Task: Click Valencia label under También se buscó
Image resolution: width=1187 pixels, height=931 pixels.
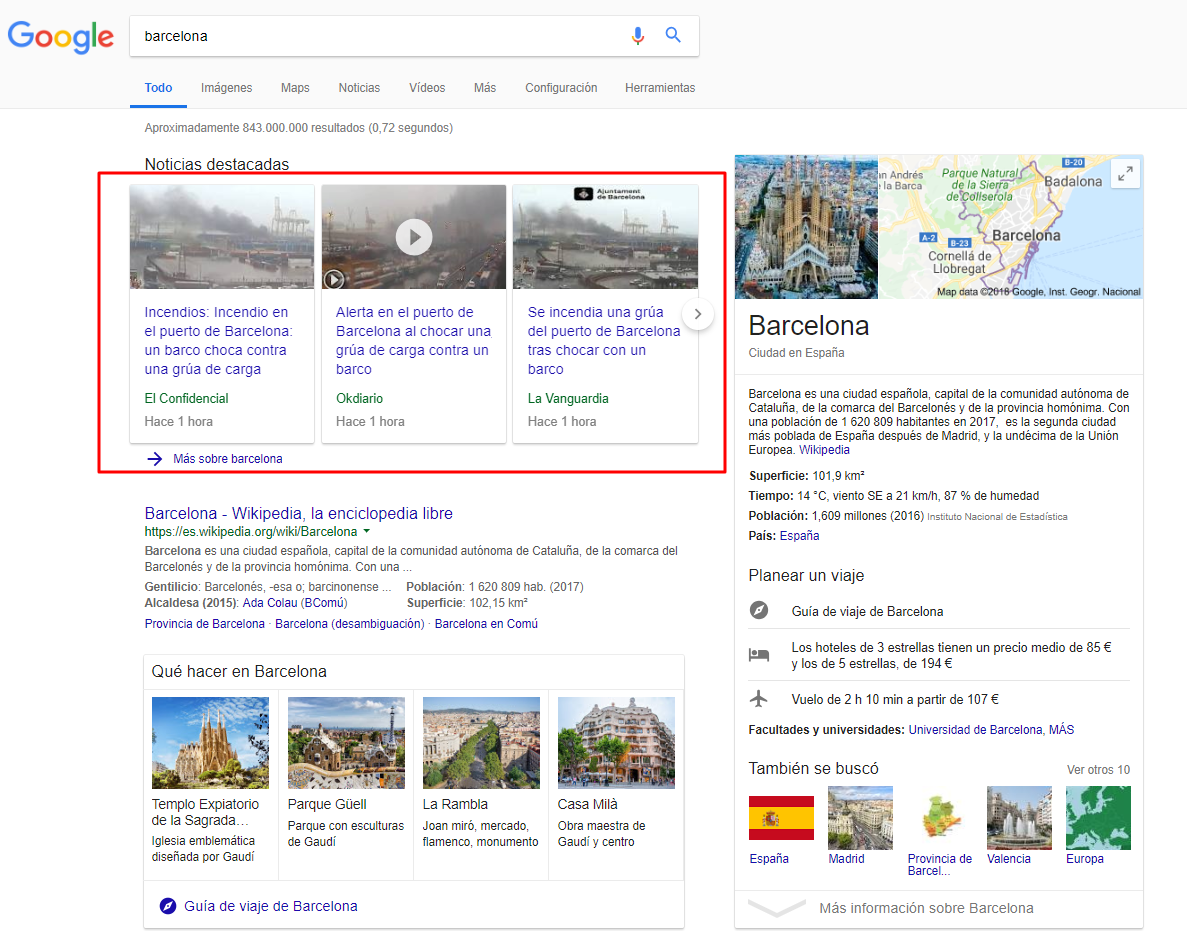Action: click(1009, 859)
